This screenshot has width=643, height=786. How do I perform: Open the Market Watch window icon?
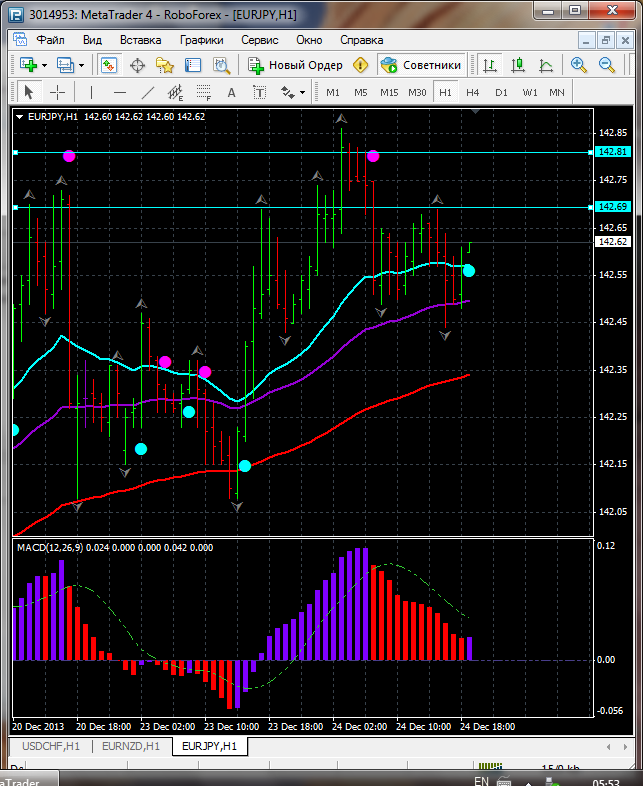[x=109, y=65]
